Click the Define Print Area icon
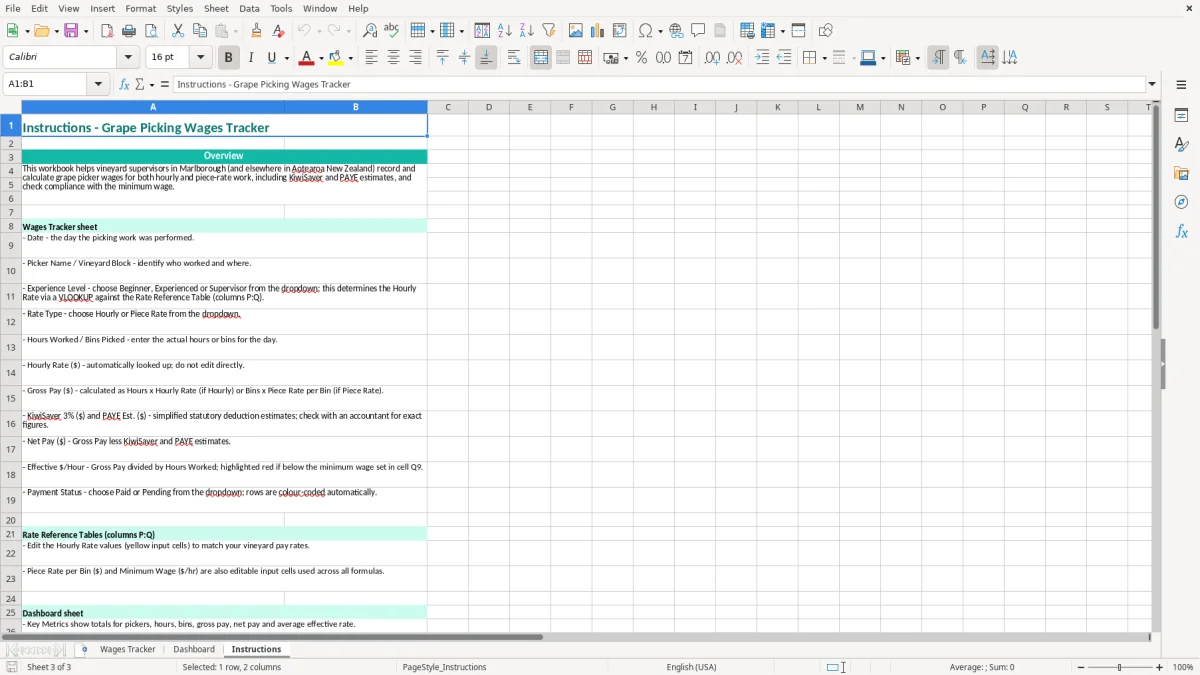 (x=747, y=30)
